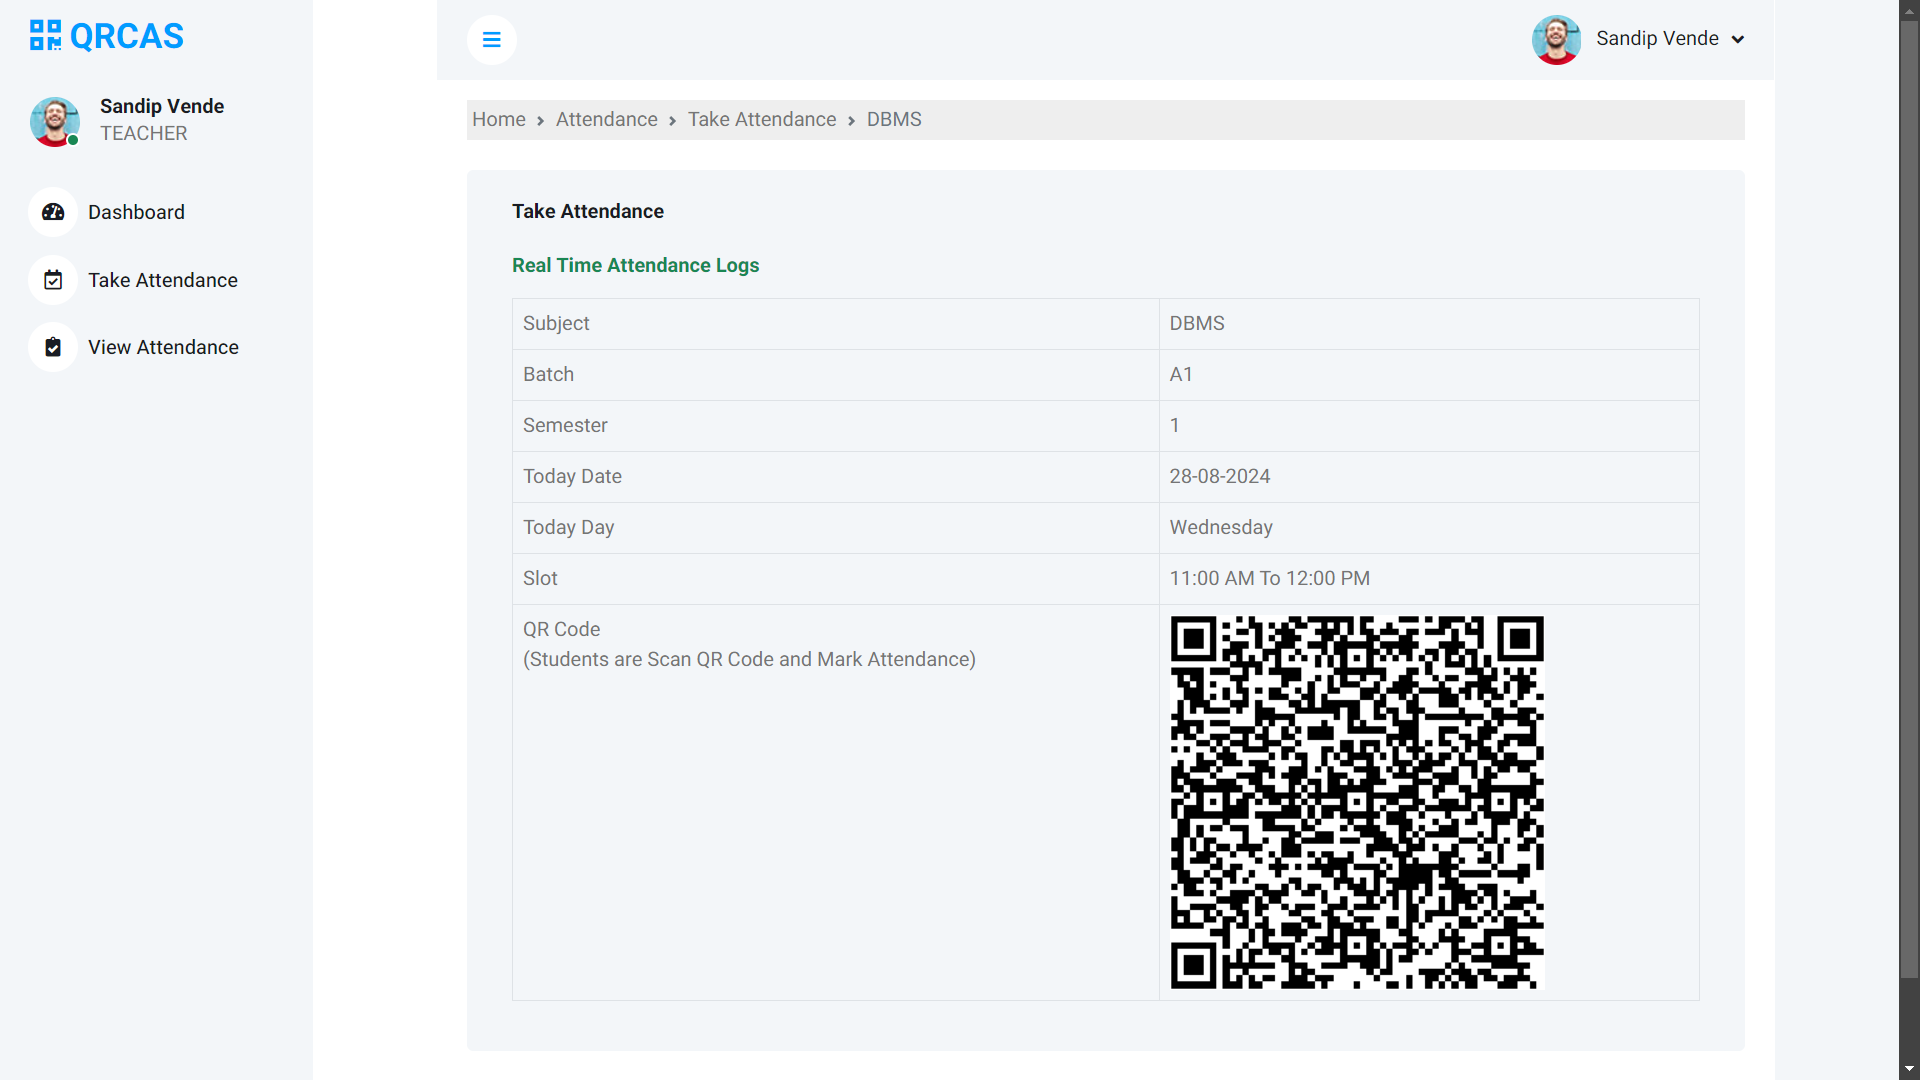Navigate to the DBMS breadcrumb entry

point(893,119)
